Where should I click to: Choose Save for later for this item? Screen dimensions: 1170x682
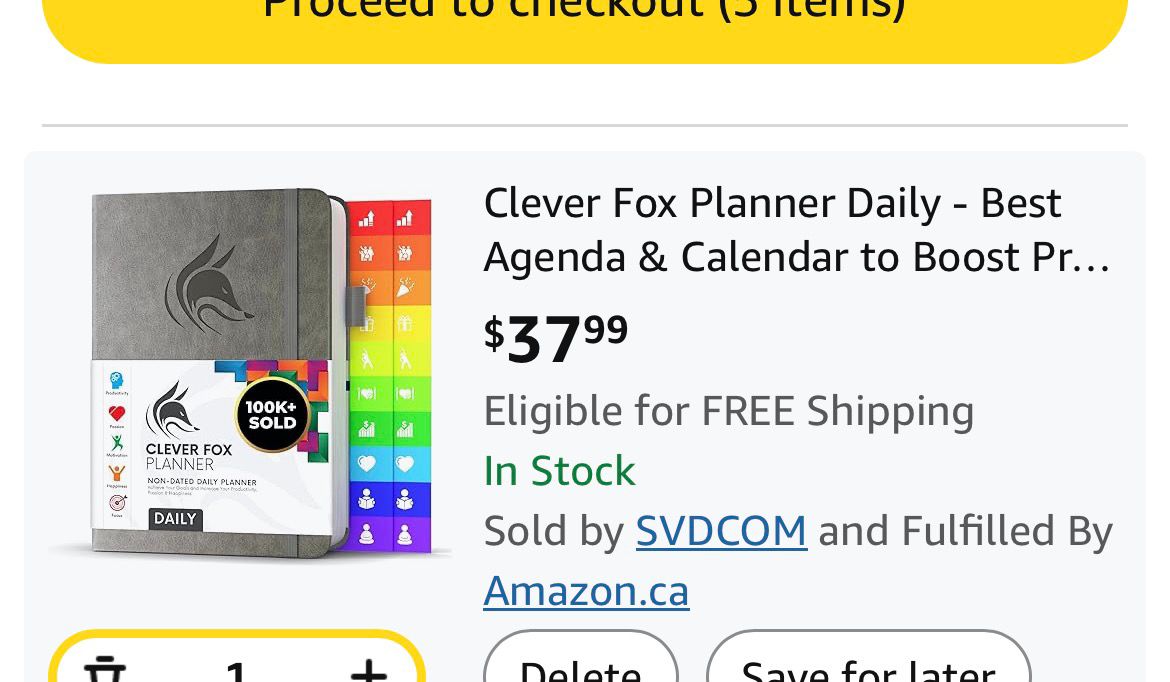click(867, 665)
